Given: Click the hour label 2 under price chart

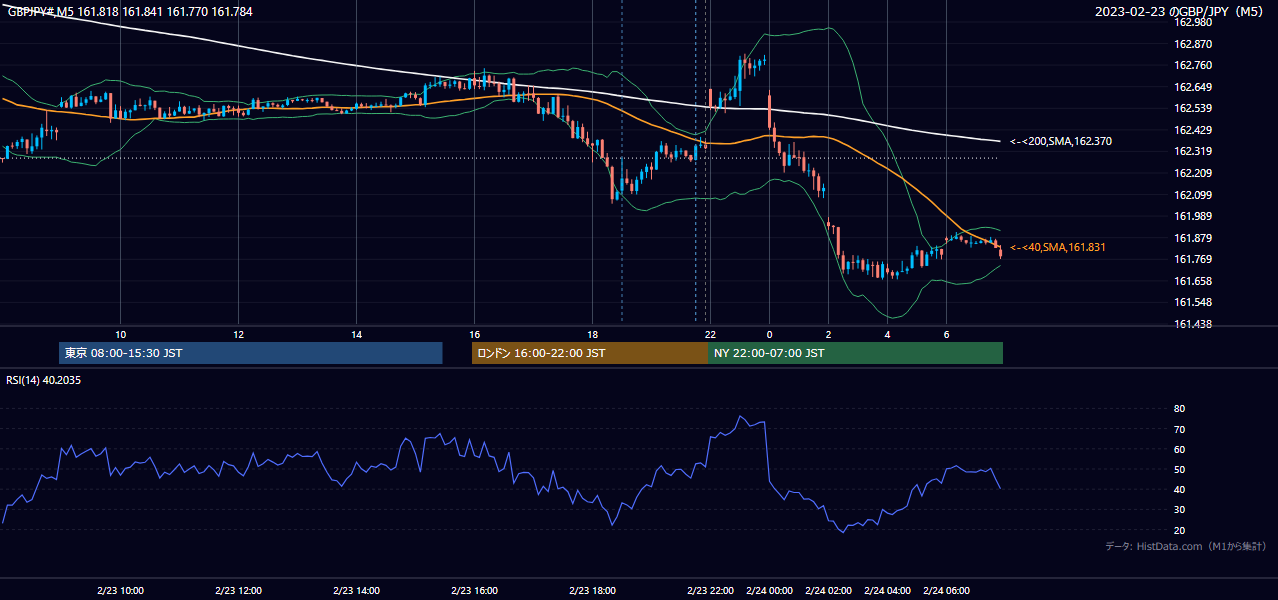Looking at the screenshot, I should (828, 334).
